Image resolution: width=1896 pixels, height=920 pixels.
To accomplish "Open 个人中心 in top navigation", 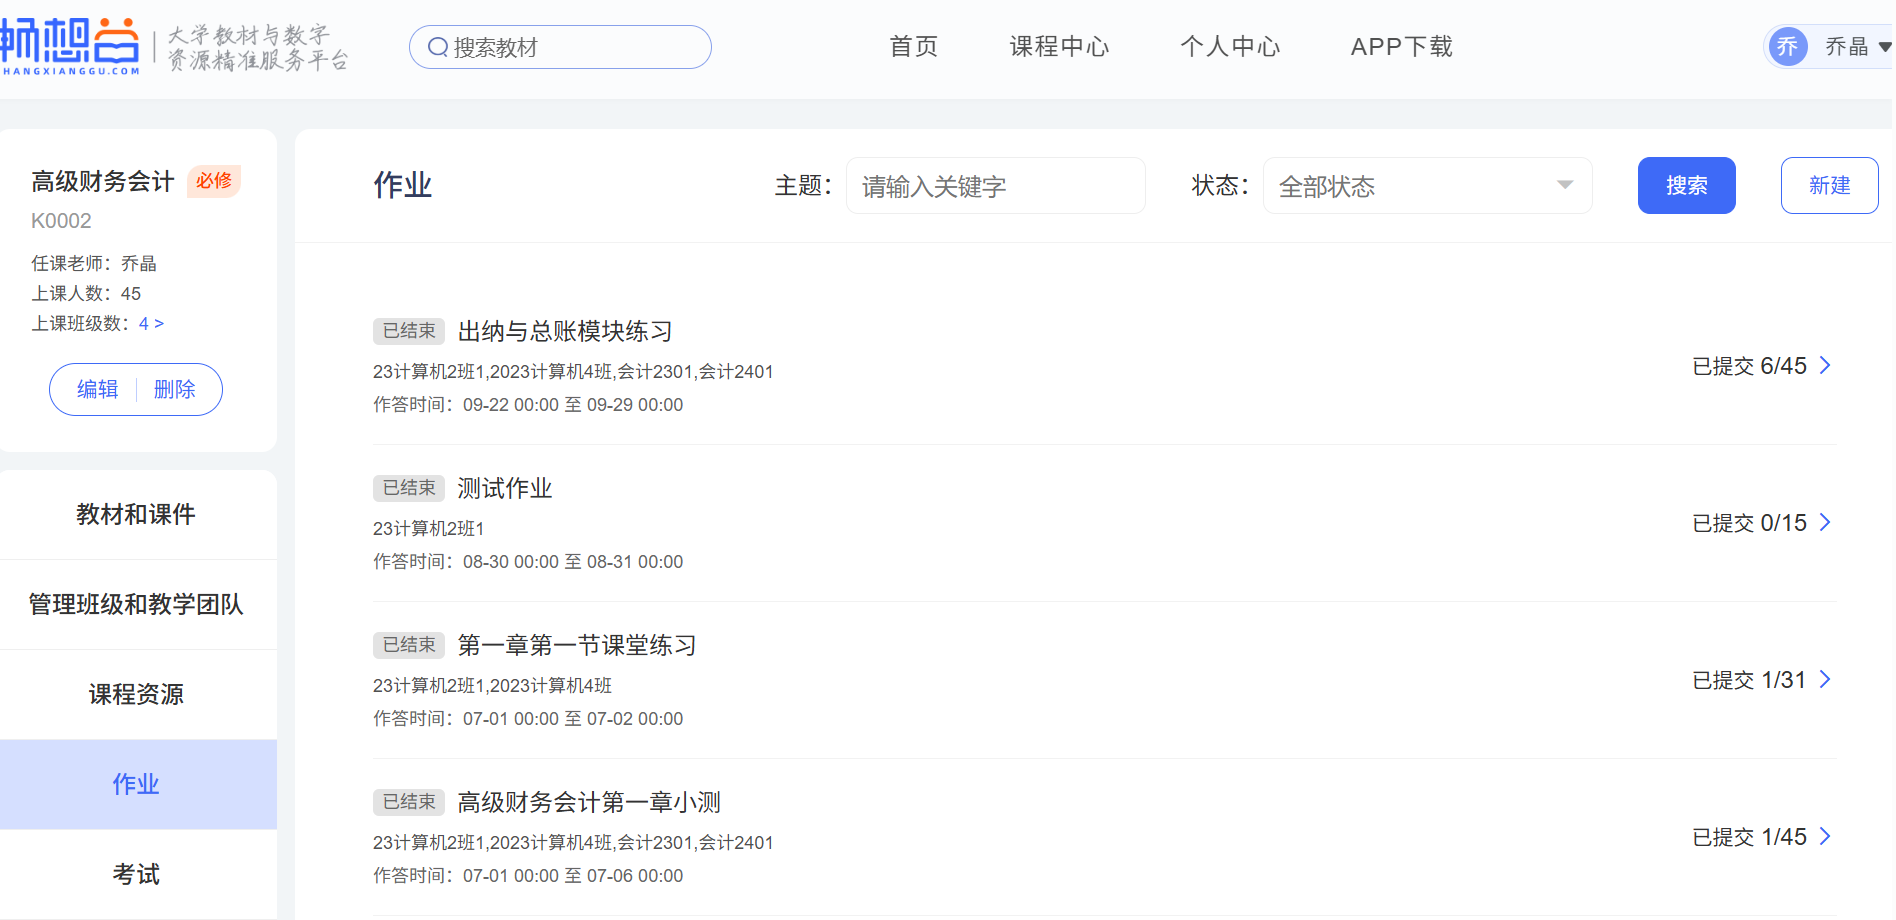I will 1230,47.
